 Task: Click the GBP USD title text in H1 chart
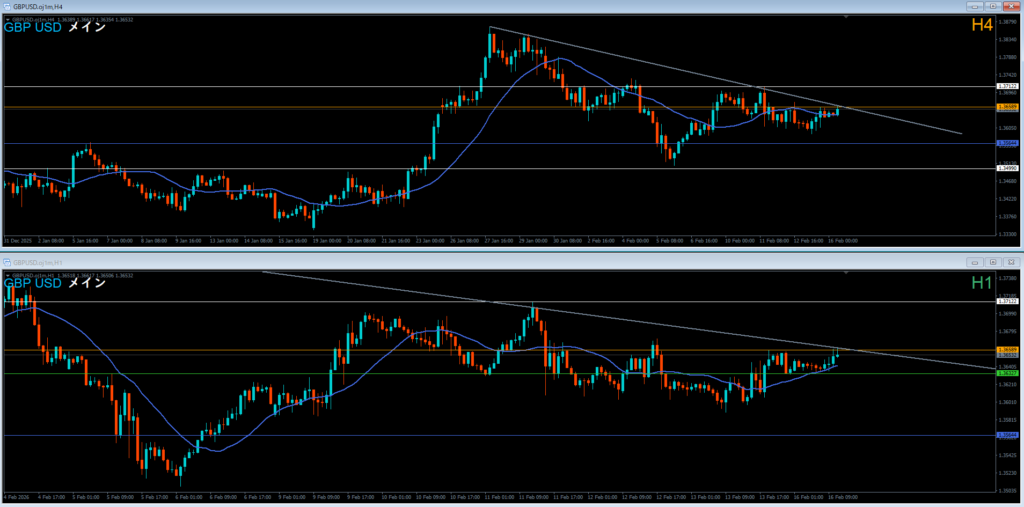[x=33, y=284]
